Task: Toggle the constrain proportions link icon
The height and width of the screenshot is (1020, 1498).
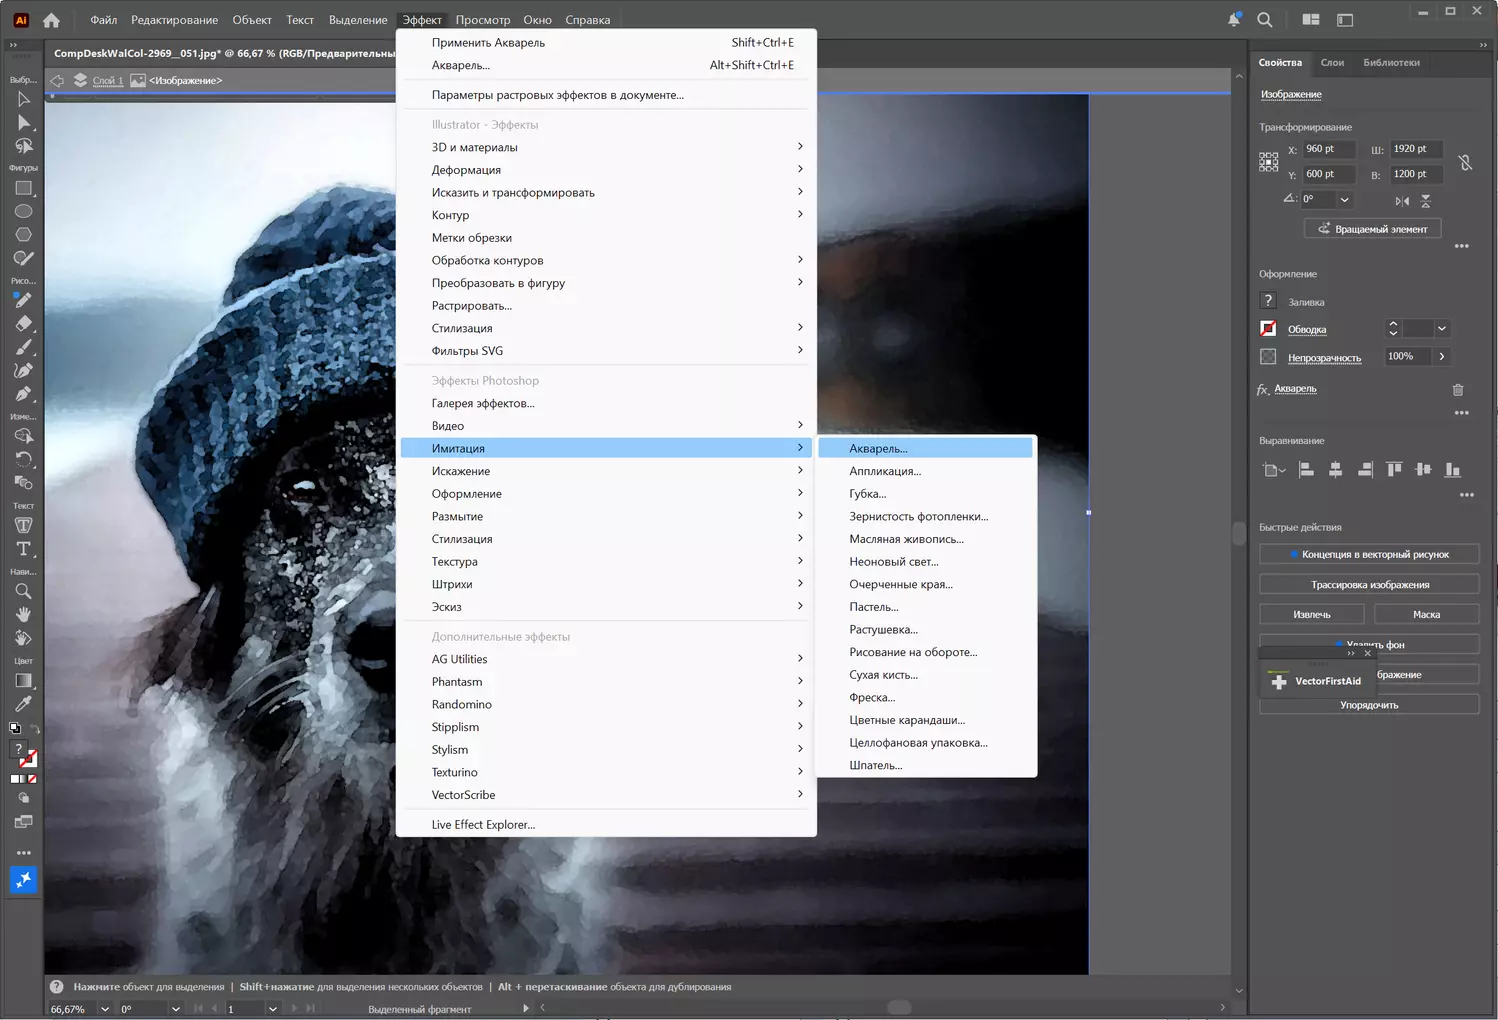Action: tap(1465, 162)
